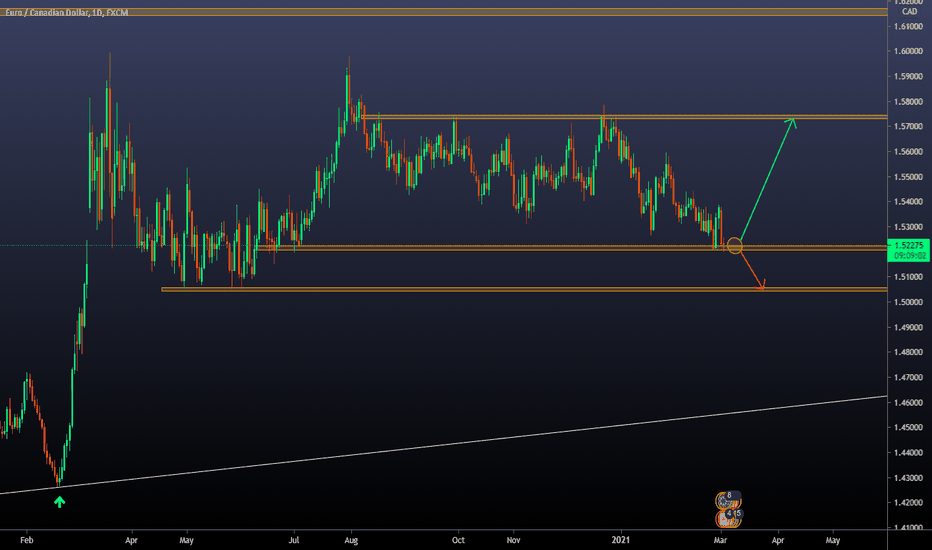Click the current price label 1.52275
The height and width of the screenshot is (550, 932).
(908, 245)
